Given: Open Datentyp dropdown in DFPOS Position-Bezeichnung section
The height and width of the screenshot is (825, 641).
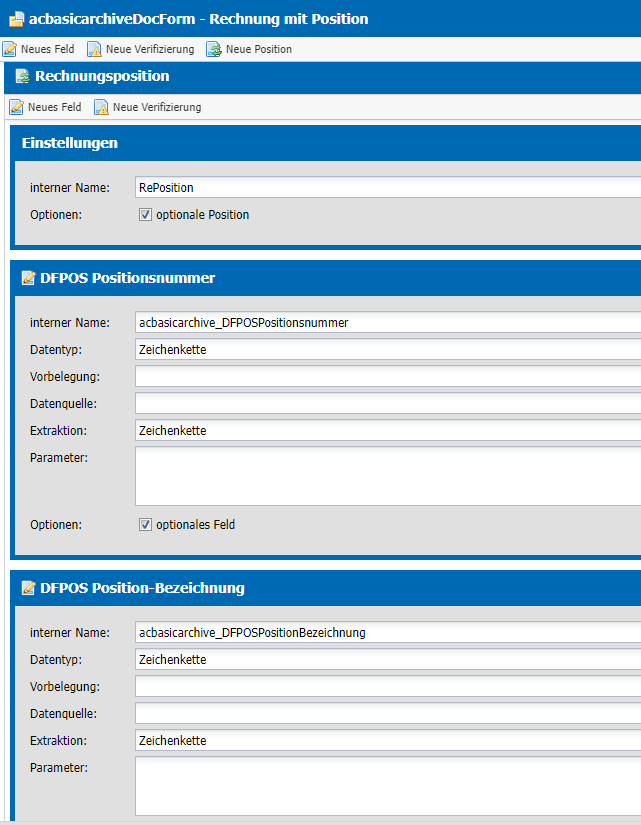Looking at the screenshot, I should pyautogui.click(x=387, y=659).
